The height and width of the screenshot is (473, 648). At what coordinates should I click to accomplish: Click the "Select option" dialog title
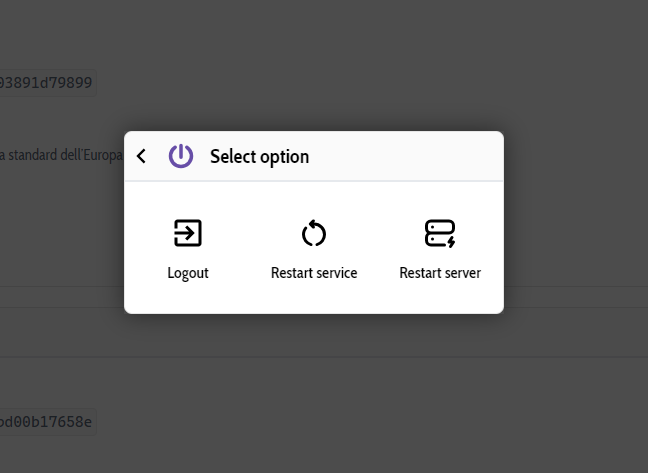click(259, 156)
